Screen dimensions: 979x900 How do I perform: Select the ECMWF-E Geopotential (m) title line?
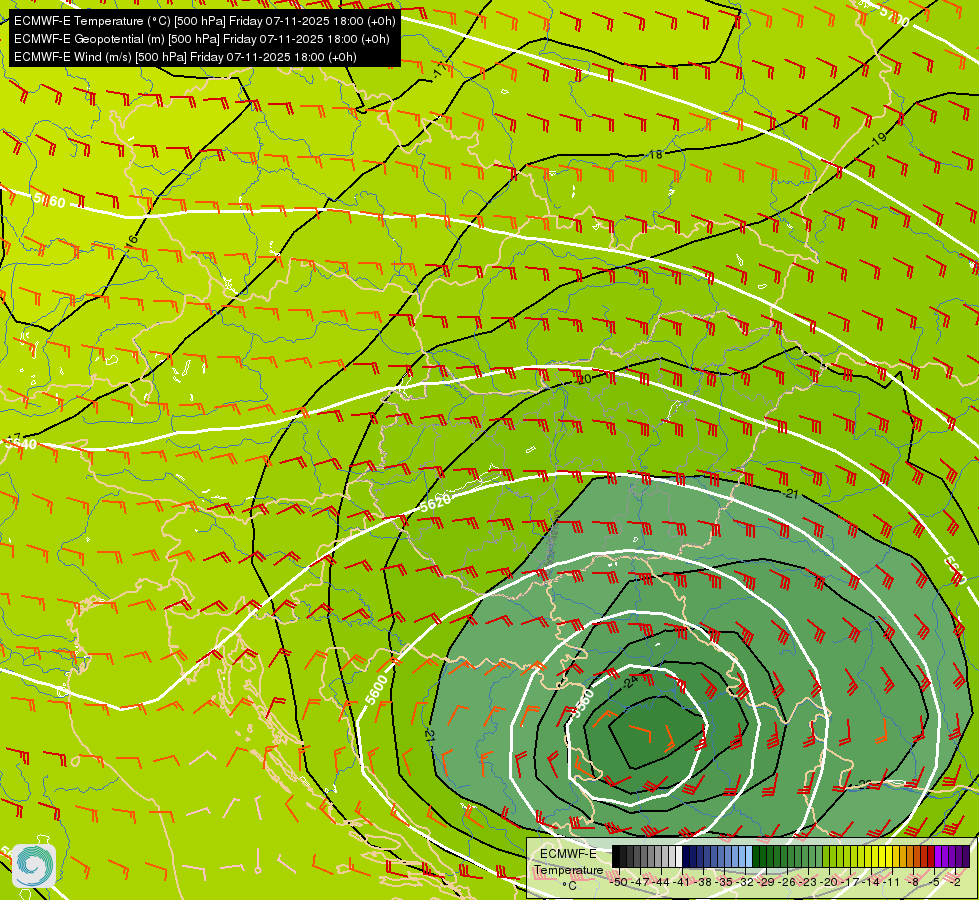point(202,39)
